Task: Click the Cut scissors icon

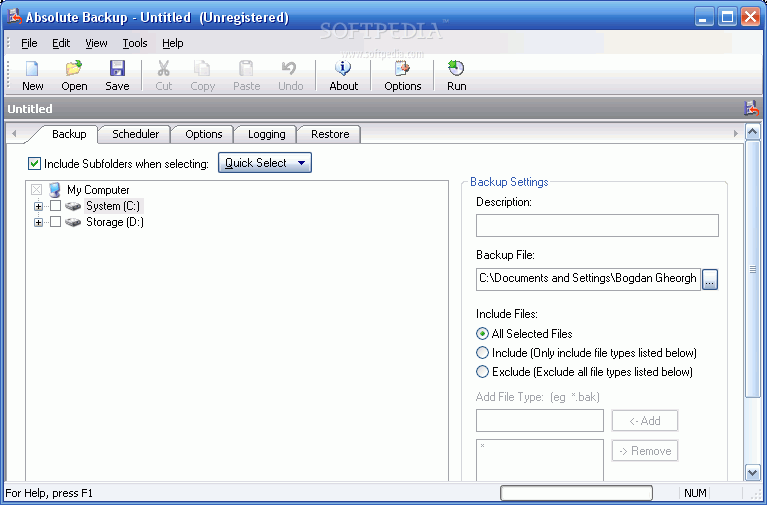Action: (x=163, y=69)
